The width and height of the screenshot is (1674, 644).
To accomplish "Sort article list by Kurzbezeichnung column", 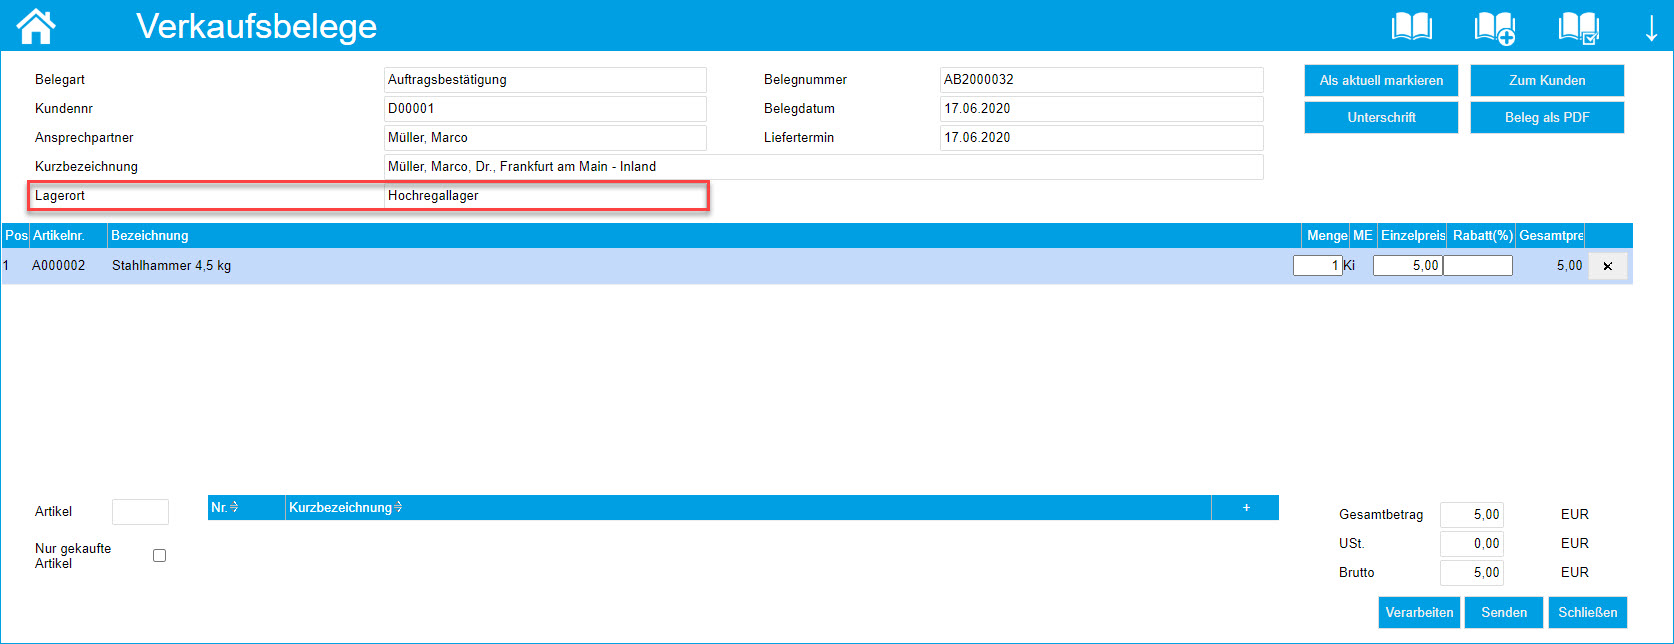I will 345,508.
